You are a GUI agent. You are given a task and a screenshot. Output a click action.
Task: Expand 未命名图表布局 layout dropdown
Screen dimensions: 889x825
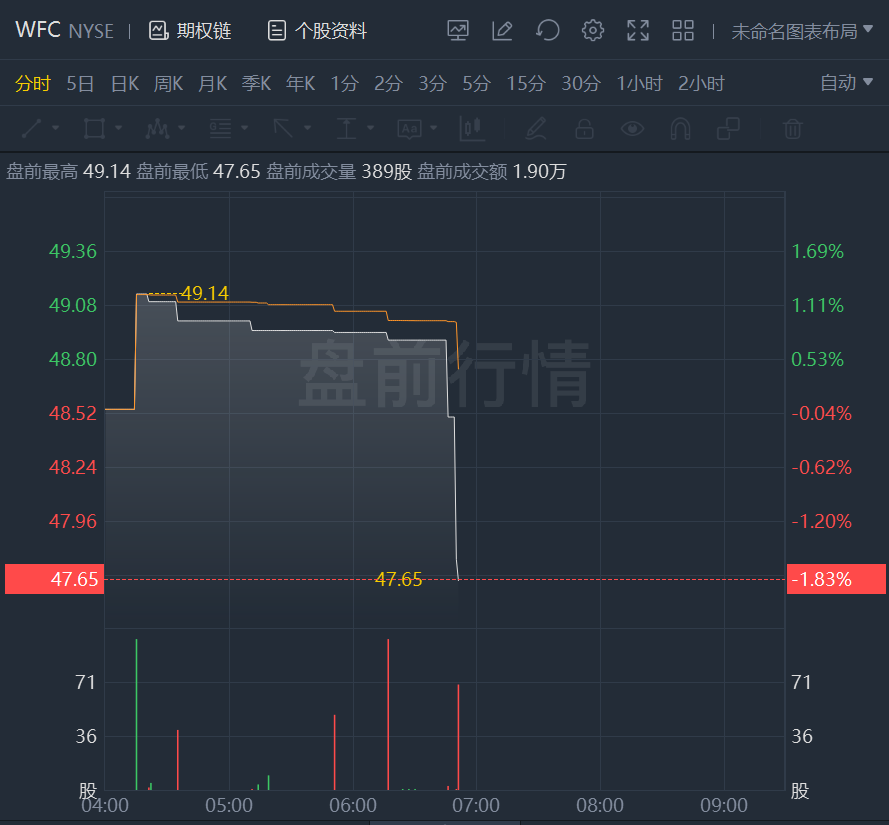click(802, 31)
